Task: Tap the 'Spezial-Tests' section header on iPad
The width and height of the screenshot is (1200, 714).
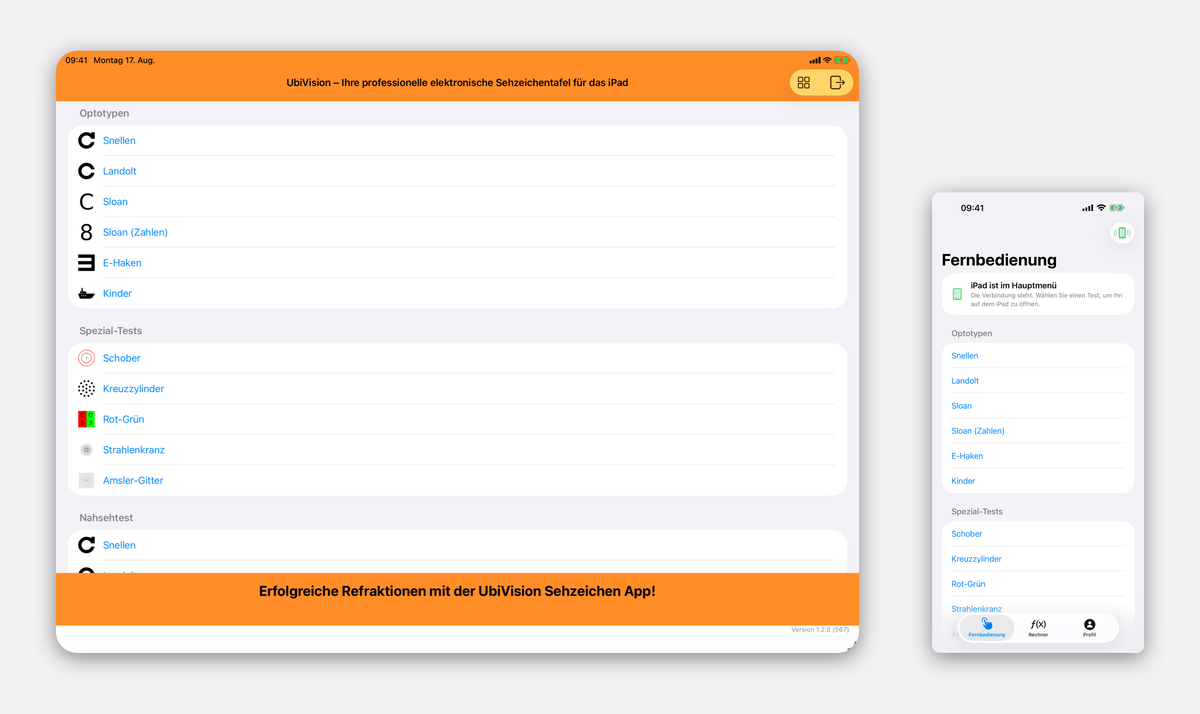Action: pyautogui.click(x=110, y=330)
